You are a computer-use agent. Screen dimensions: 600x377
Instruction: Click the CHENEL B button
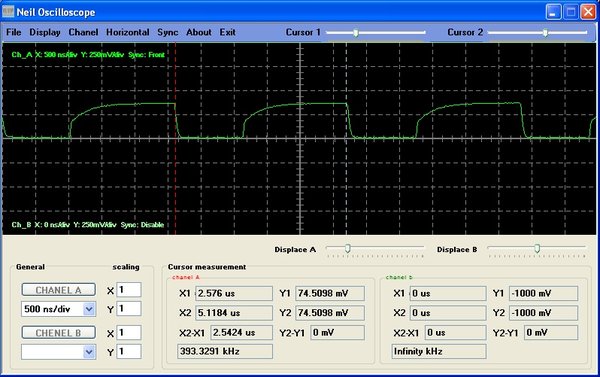(59, 333)
